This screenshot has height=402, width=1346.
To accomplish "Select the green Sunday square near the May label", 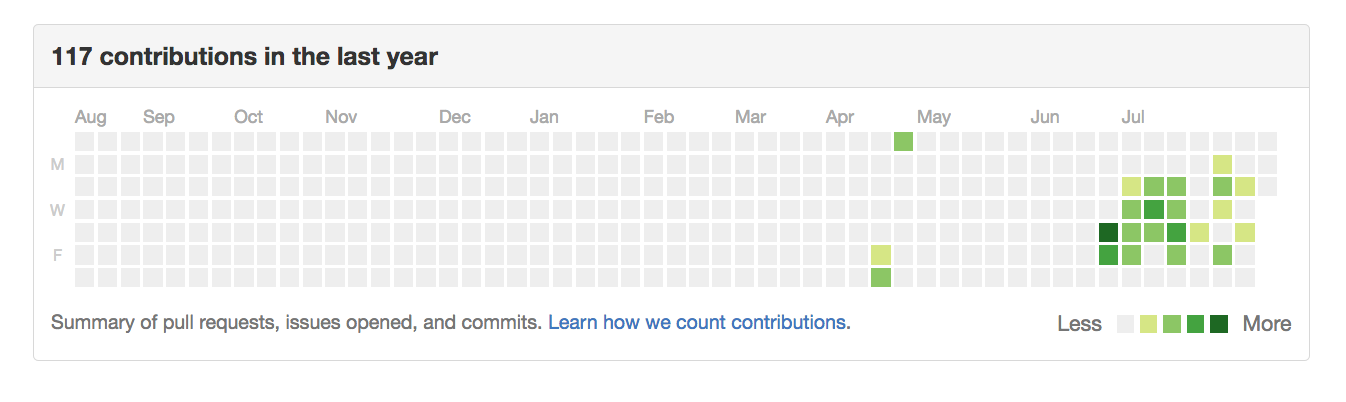I will (903, 141).
